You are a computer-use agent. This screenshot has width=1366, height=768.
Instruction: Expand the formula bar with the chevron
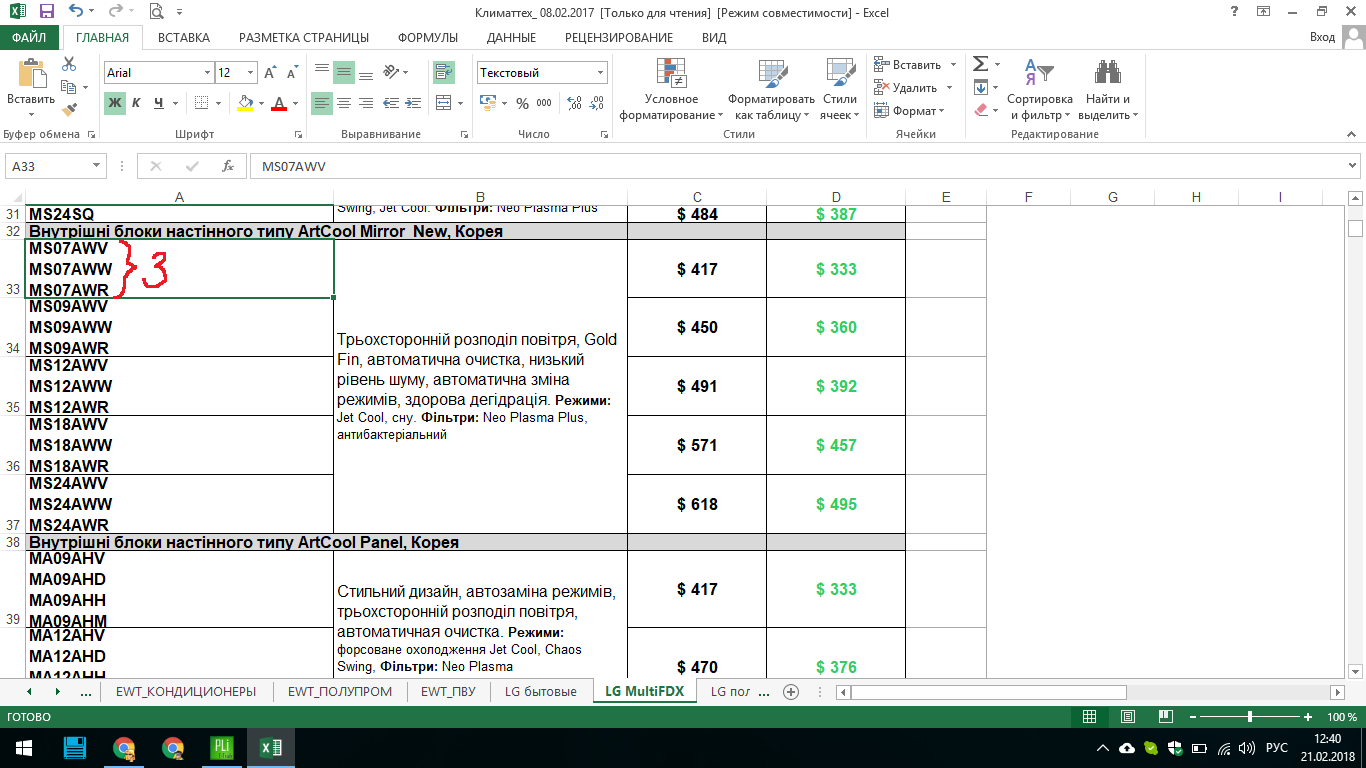coord(1353,166)
